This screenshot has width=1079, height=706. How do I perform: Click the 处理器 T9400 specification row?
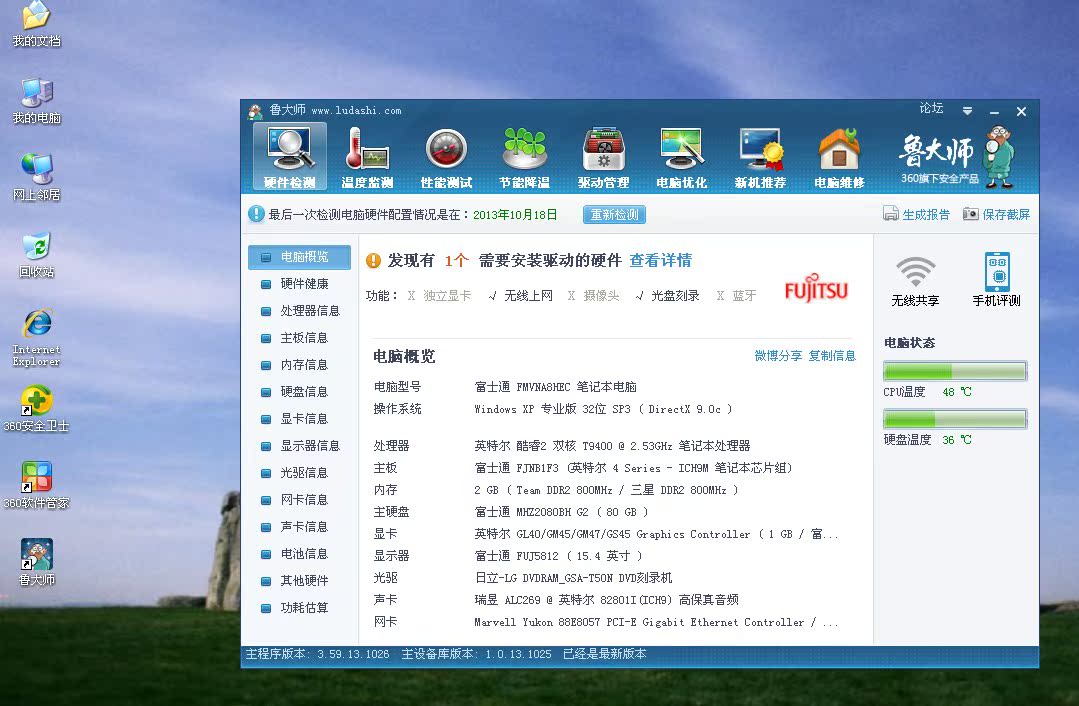tap(562, 446)
